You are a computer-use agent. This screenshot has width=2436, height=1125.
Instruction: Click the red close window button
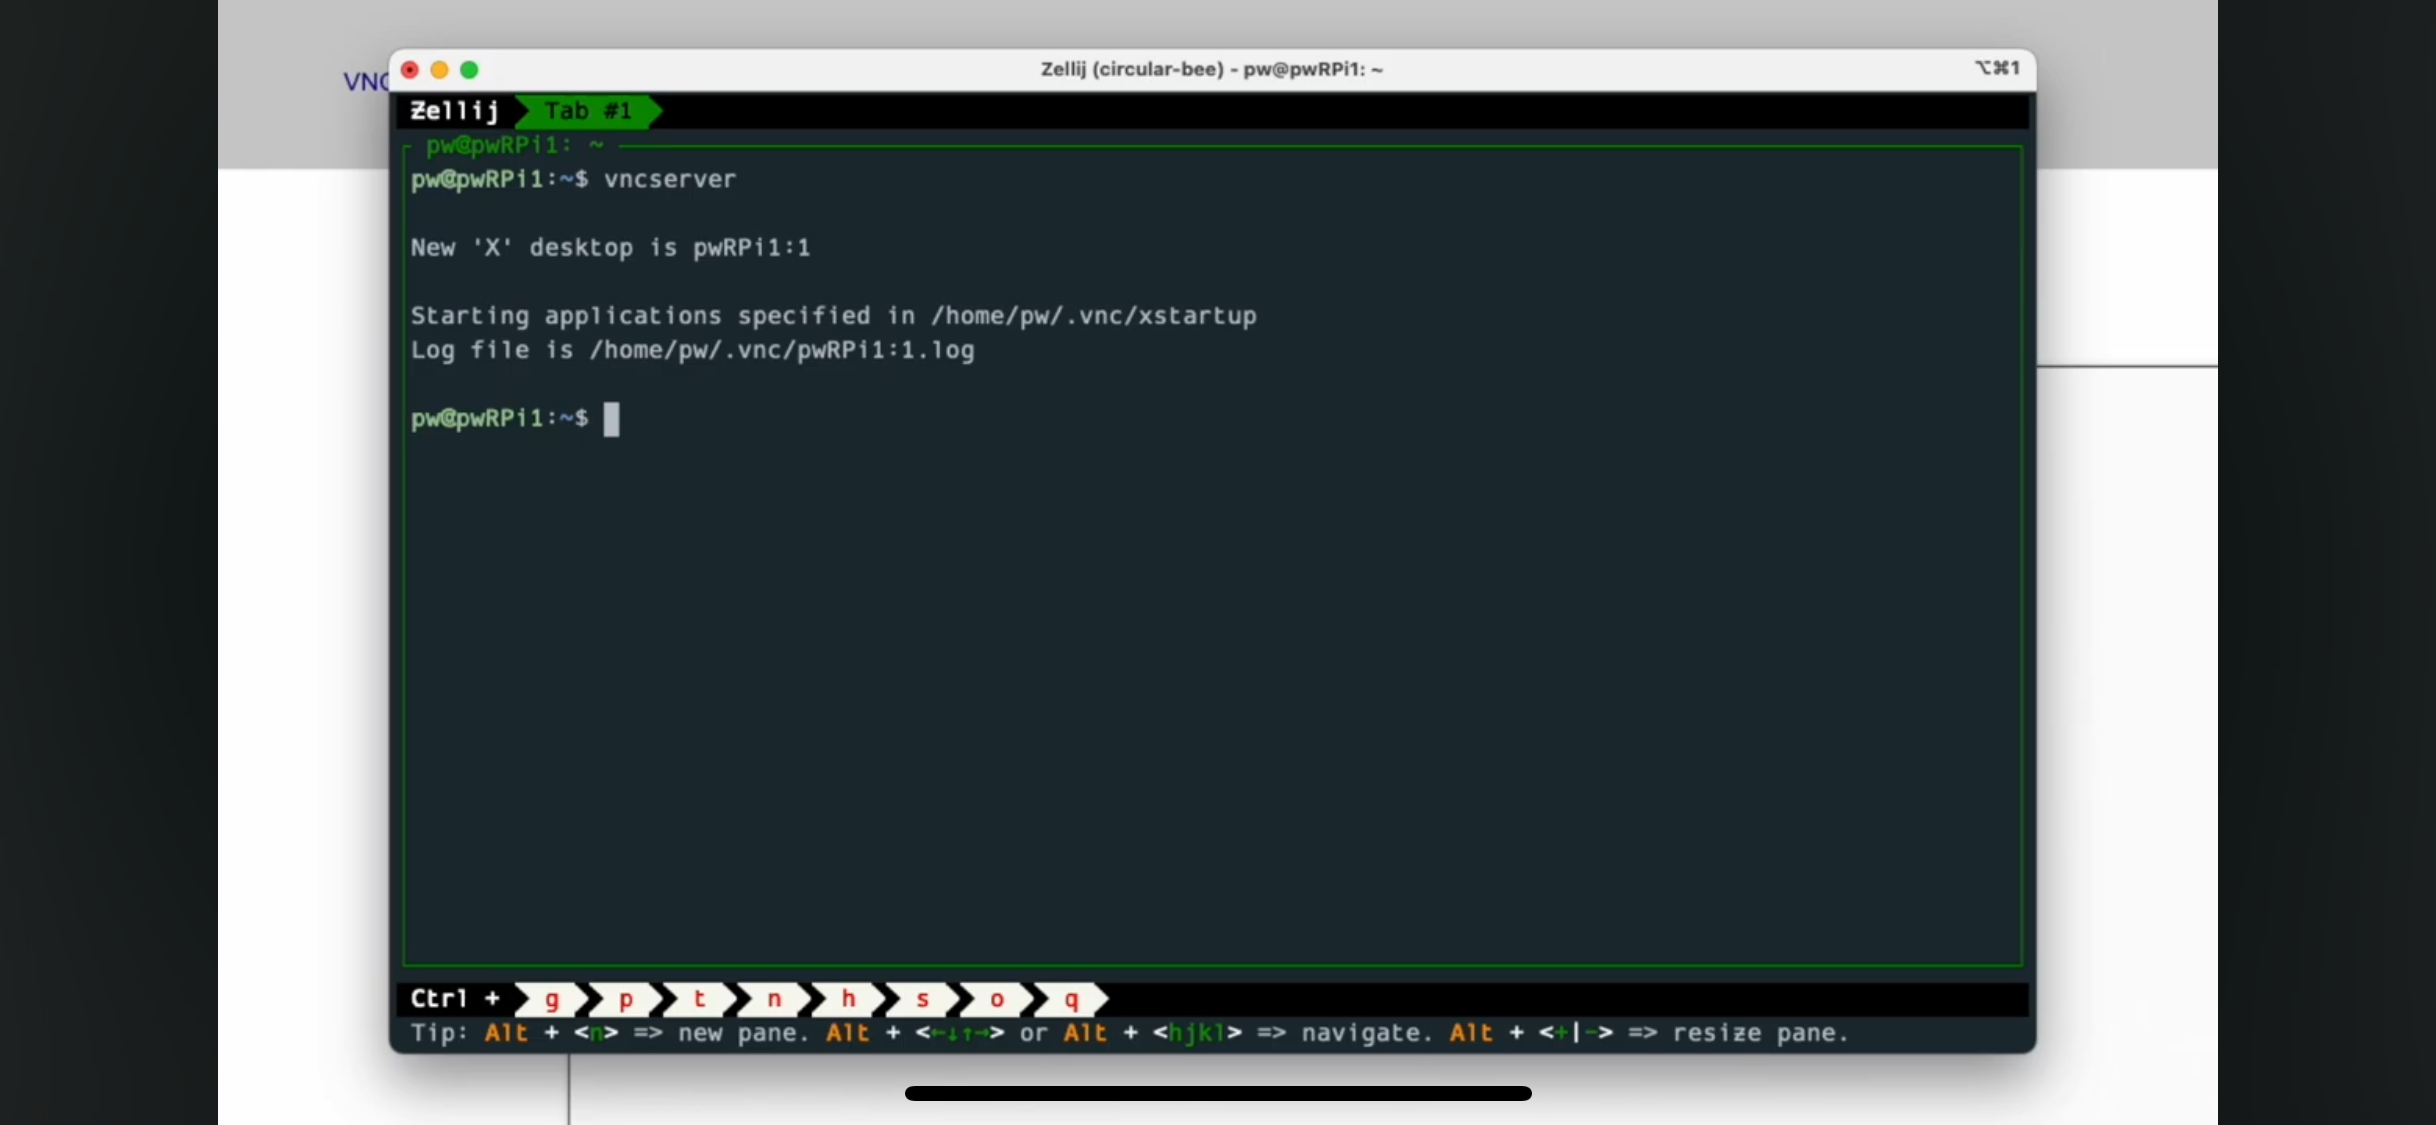pyautogui.click(x=409, y=70)
